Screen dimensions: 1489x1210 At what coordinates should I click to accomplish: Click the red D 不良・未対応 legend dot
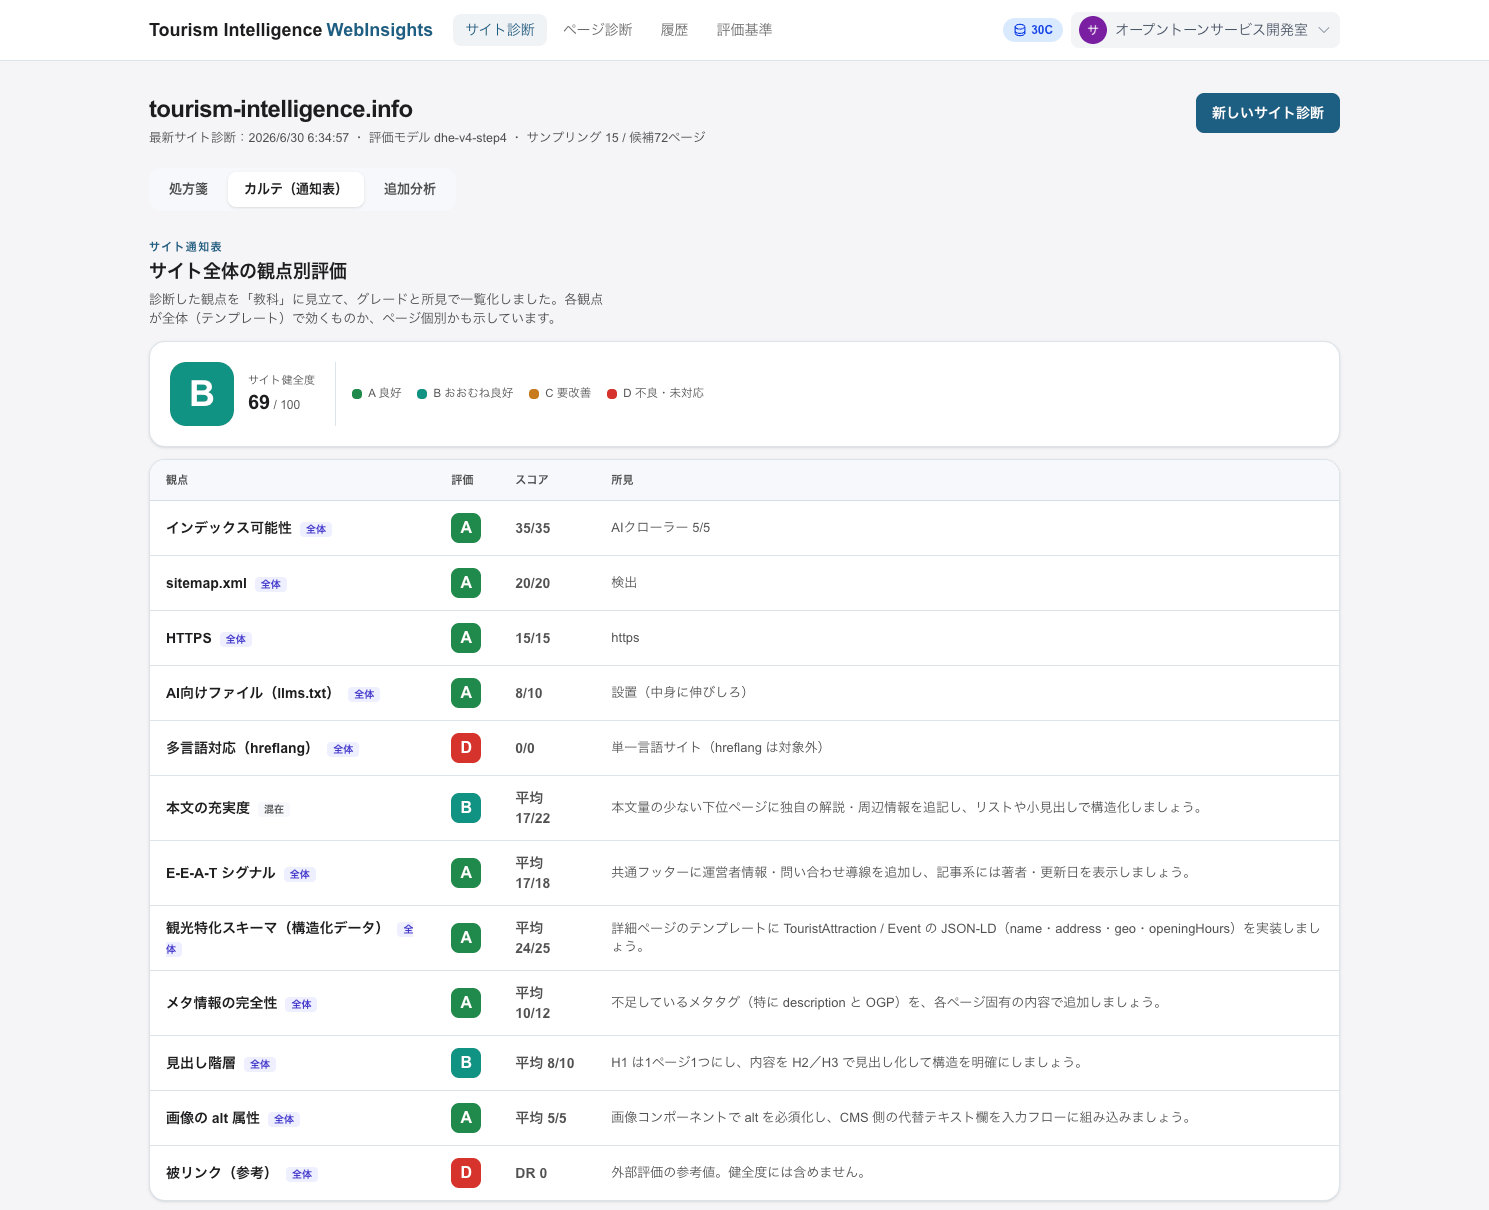click(612, 394)
